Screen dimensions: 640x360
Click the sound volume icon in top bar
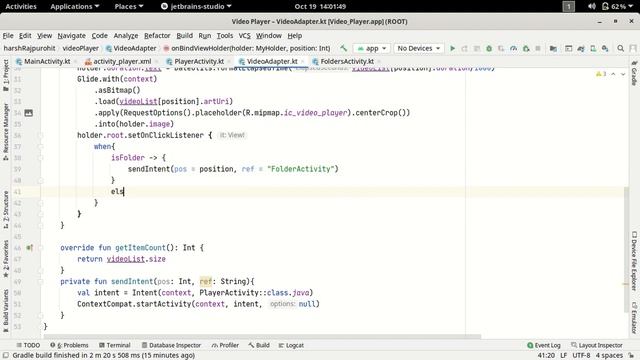point(592,7)
